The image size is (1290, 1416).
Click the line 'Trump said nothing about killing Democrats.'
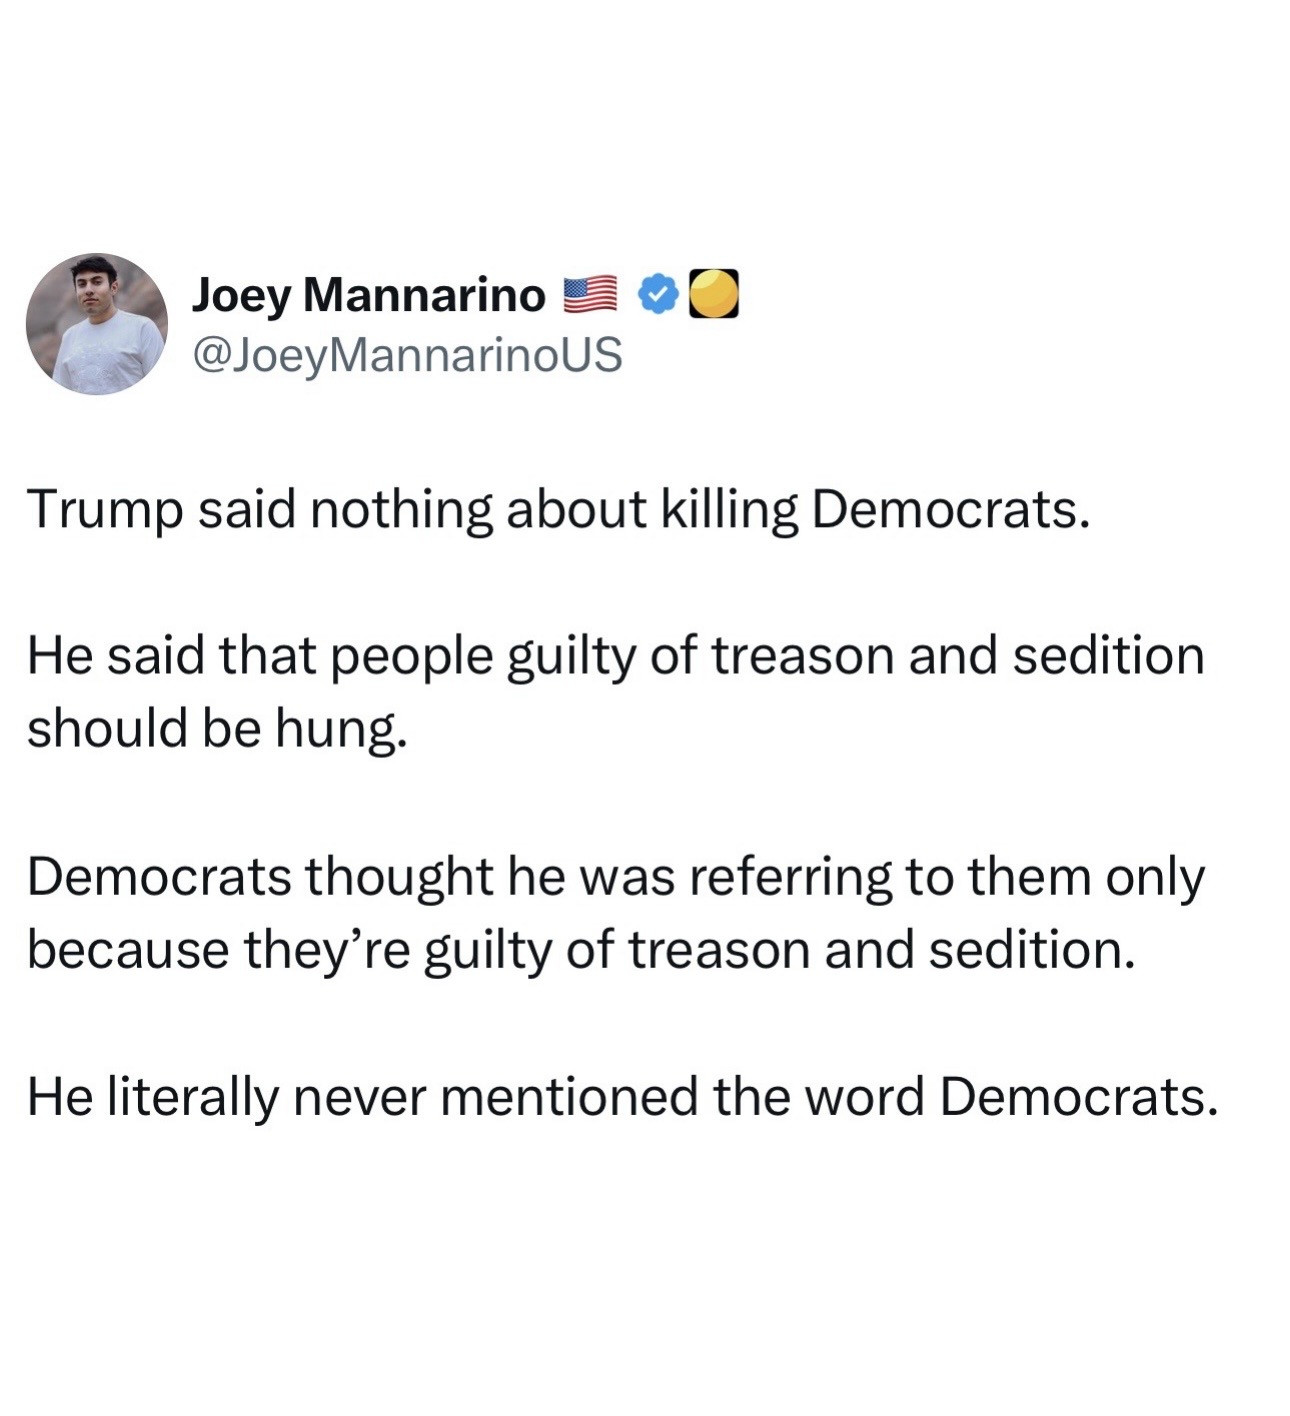click(557, 510)
